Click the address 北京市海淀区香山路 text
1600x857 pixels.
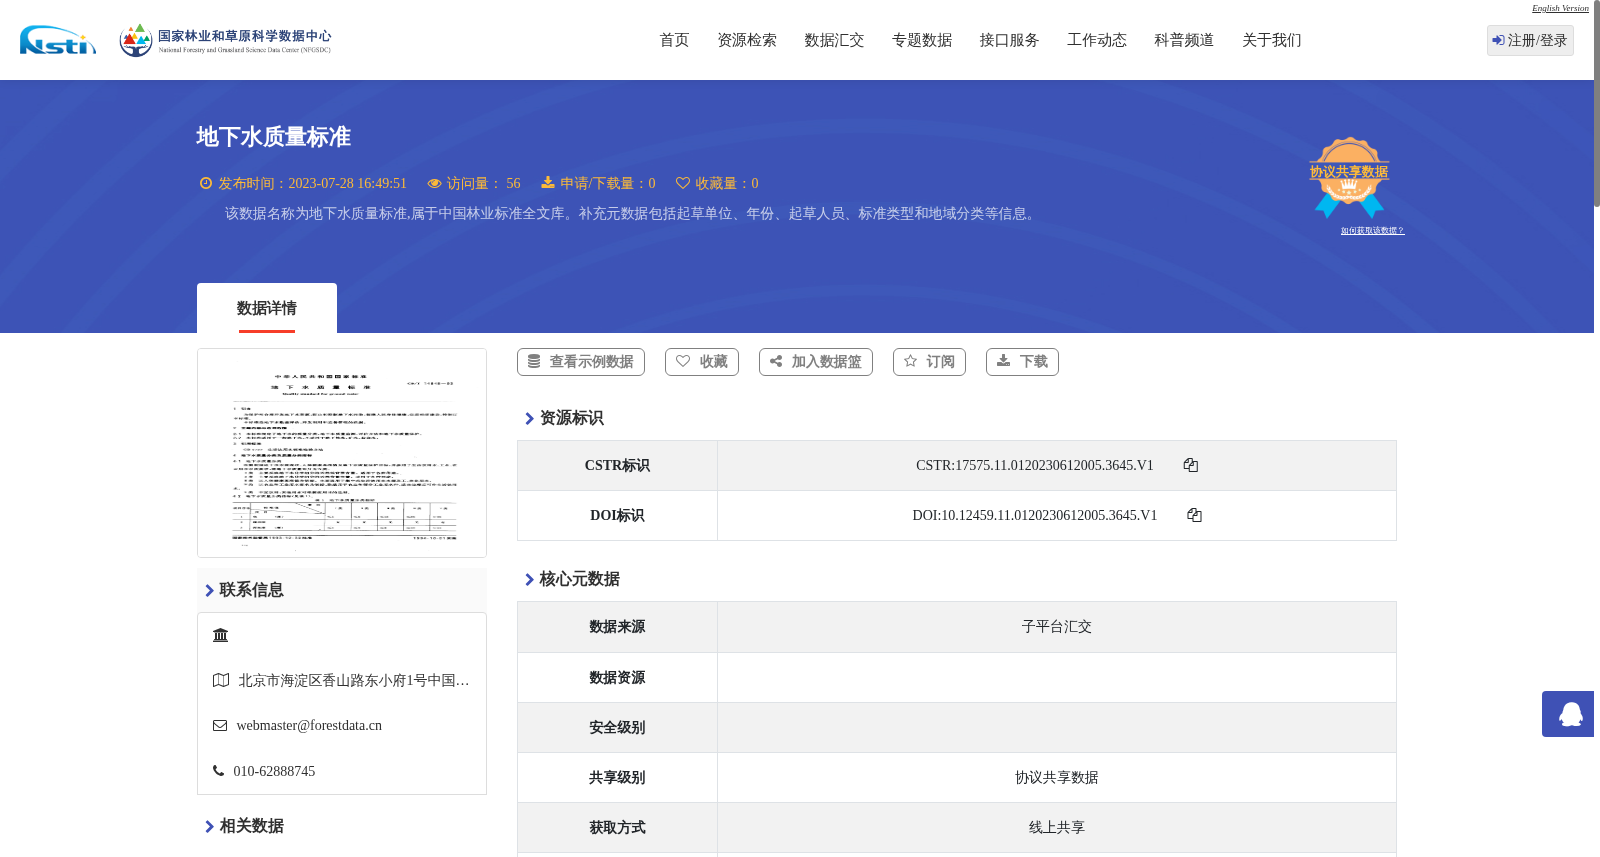(x=354, y=680)
